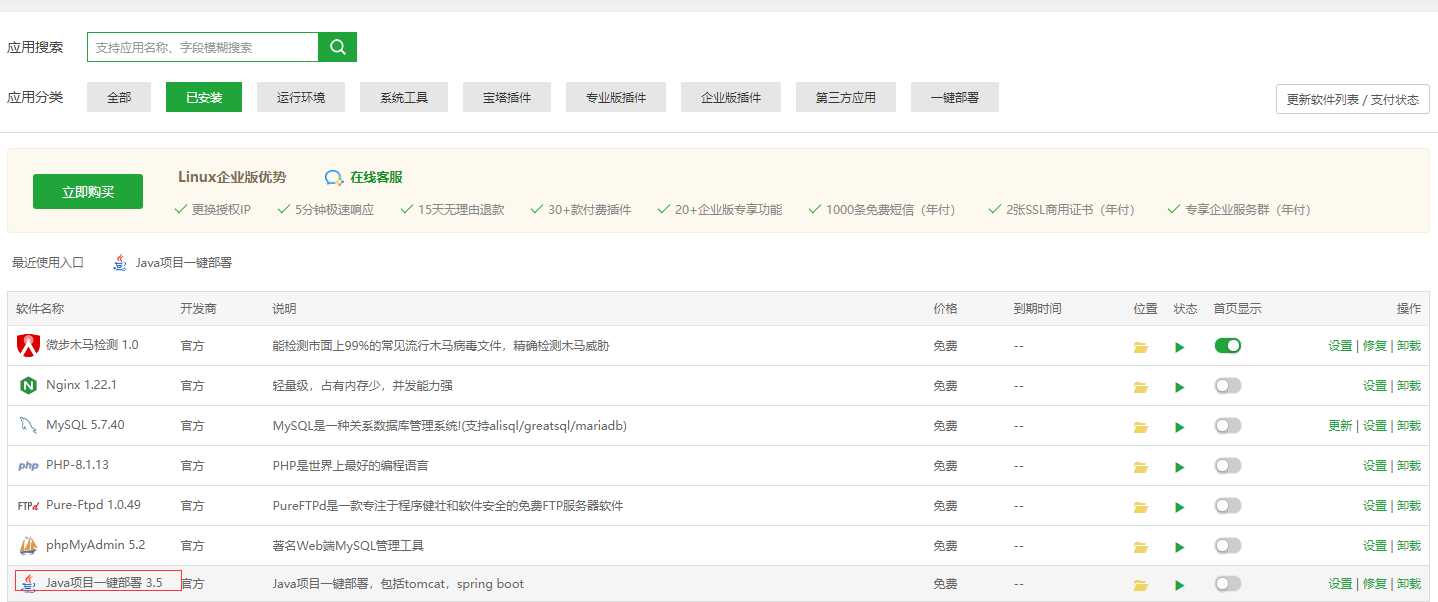Screen dimensions: 1438x602
Task: Open the 在线客服 link
Action: click(x=376, y=177)
